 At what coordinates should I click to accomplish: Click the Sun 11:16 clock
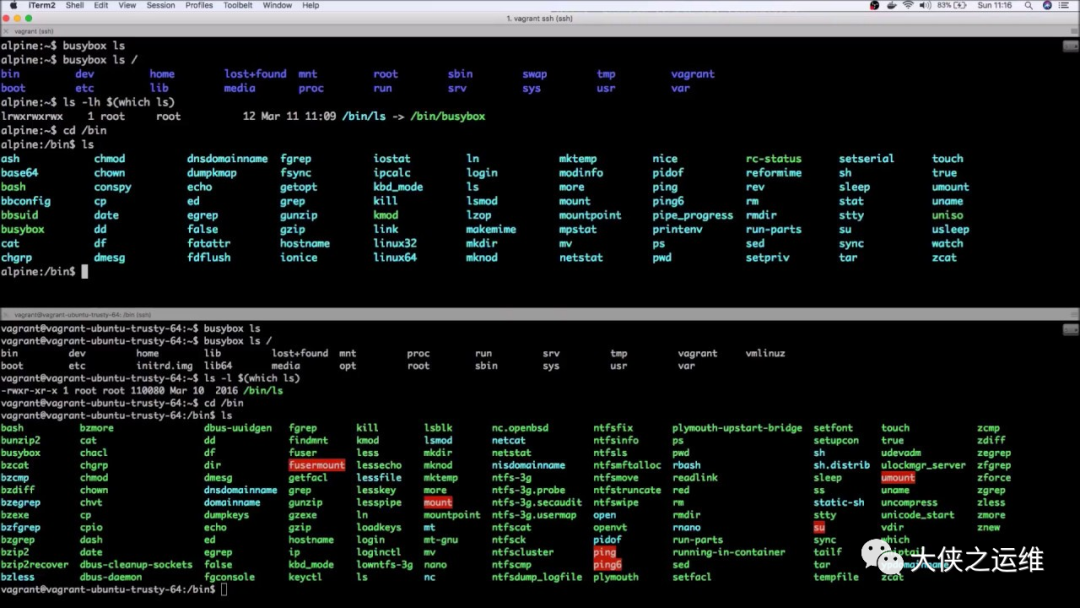995,5
